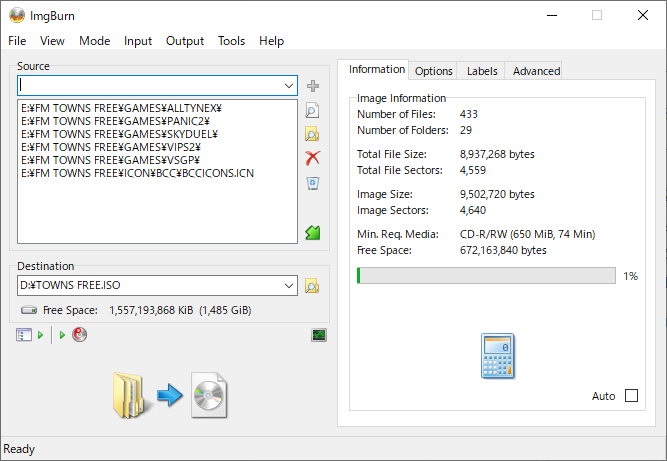Open the View menu
This screenshot has width=667, height=461.
(x=52, y=41)
